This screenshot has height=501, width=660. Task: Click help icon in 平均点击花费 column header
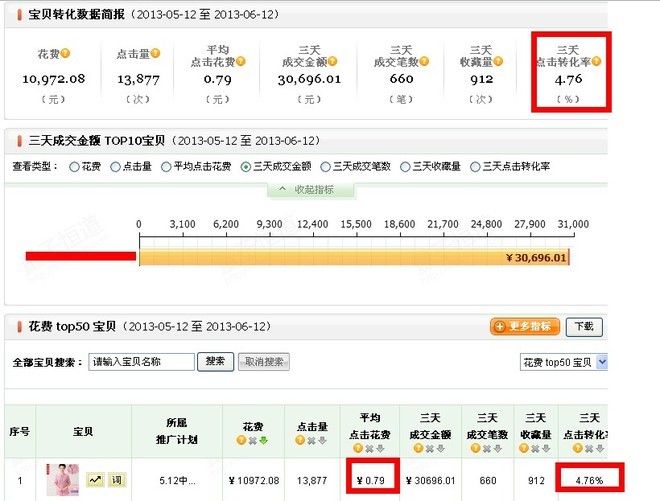pyautogui.click(x=358, y=448)
